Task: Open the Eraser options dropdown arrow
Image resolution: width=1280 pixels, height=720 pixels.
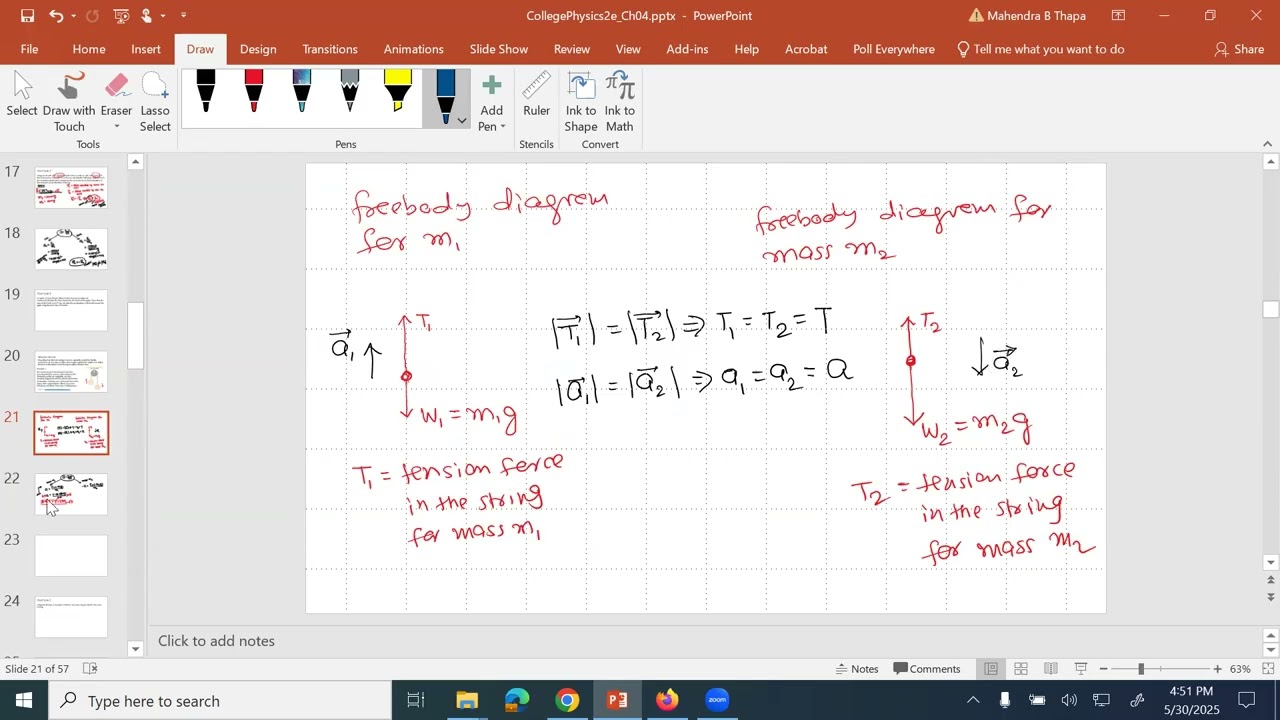Action: pos(116,127)
